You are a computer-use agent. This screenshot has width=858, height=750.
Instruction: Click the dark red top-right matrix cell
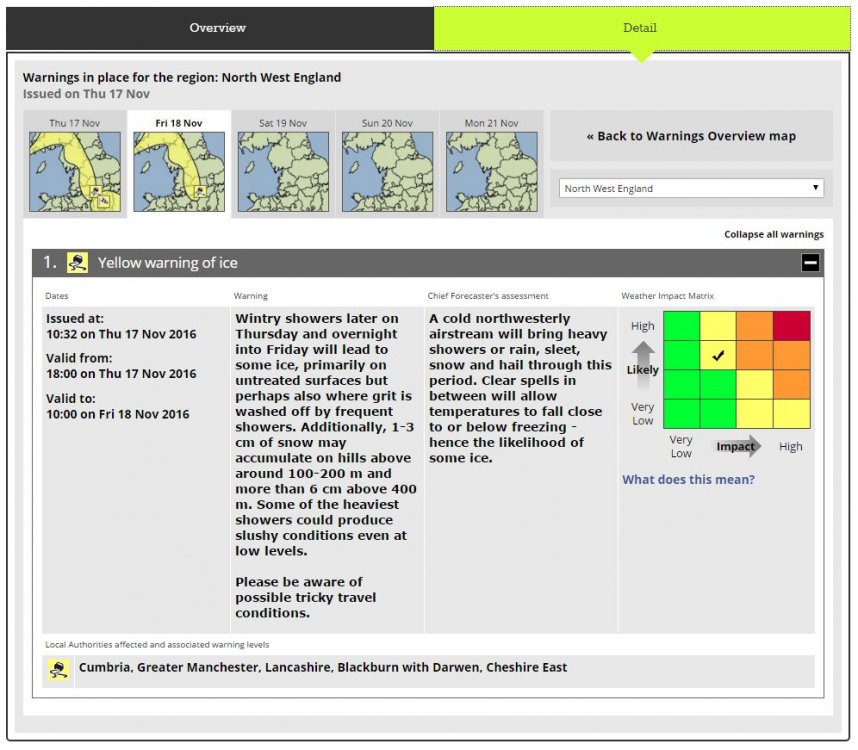pos(791,326)
